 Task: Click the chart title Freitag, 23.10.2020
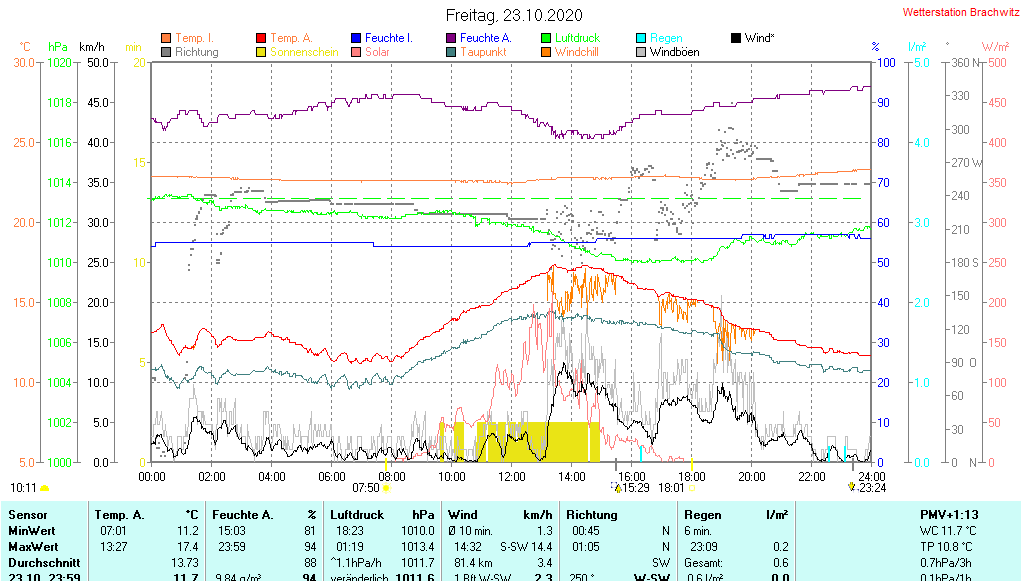tap(513, 15)
